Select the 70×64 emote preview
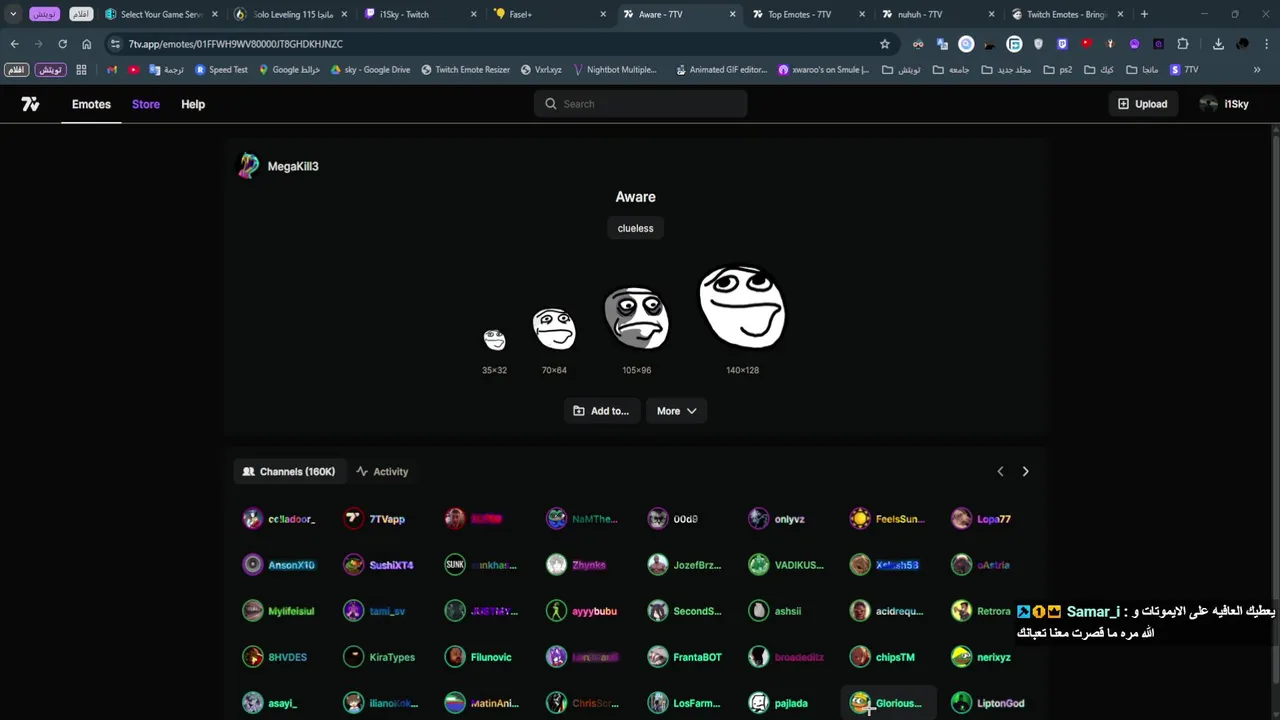This screenshot has width=1280, height=720. [554, 329]
